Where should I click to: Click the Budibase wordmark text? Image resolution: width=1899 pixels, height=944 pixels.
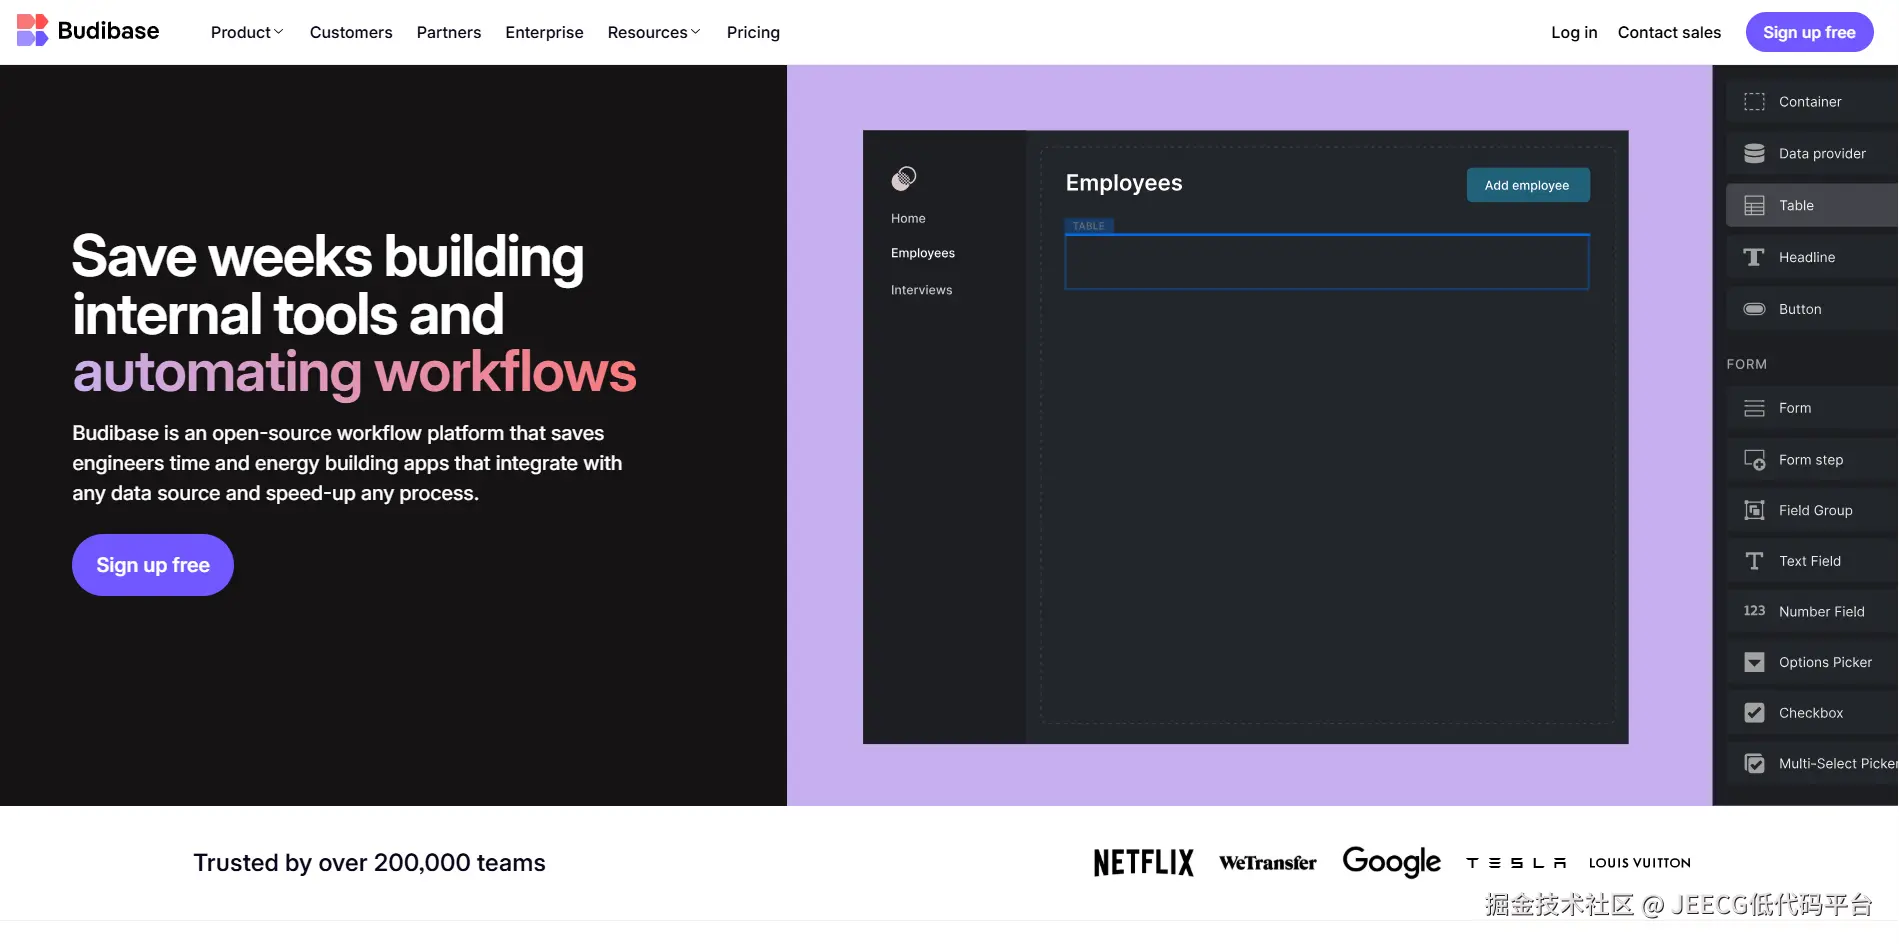click(x=108, y=31)
